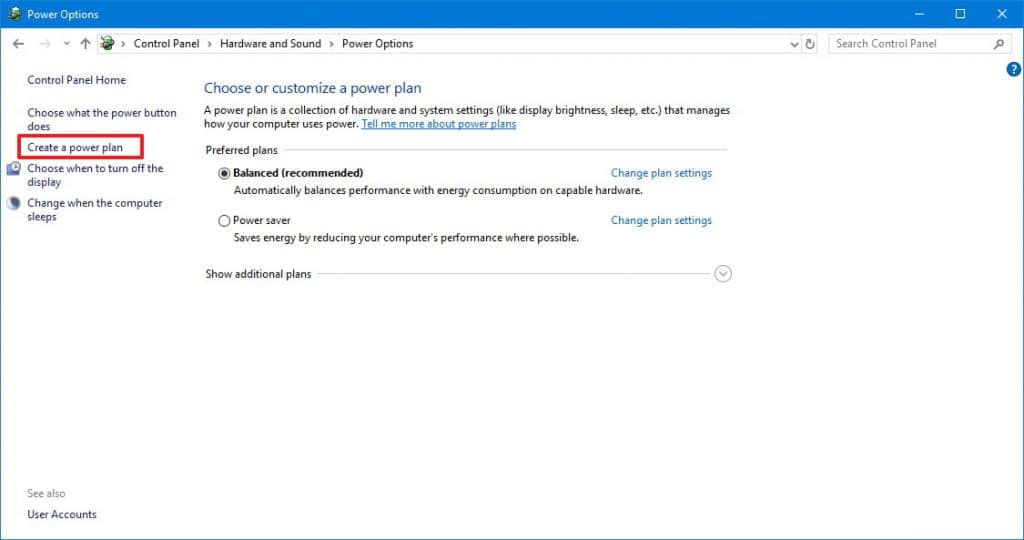Open the address bar history dropdown
This screenshot has width=1024, height=540.
(x=794, y=44)
